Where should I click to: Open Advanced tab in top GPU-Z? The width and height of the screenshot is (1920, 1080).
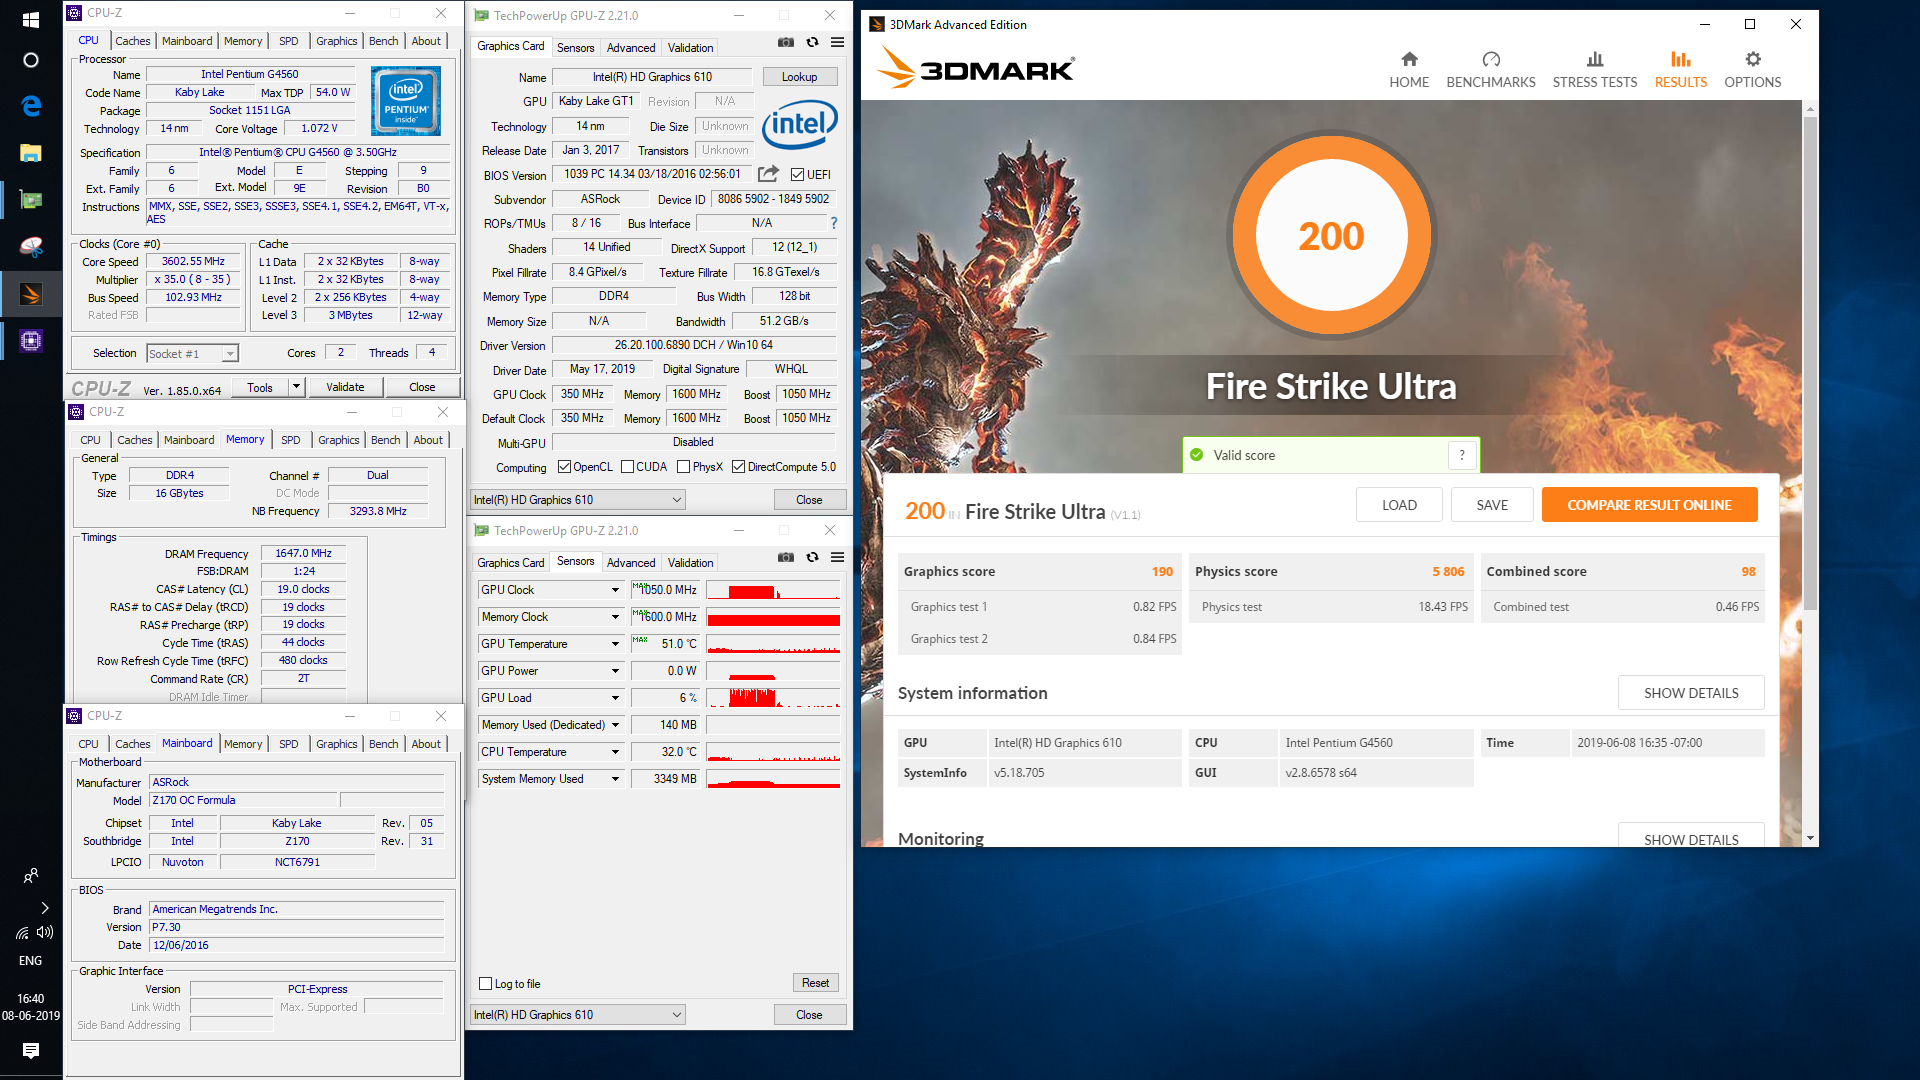tap(631, 47)
